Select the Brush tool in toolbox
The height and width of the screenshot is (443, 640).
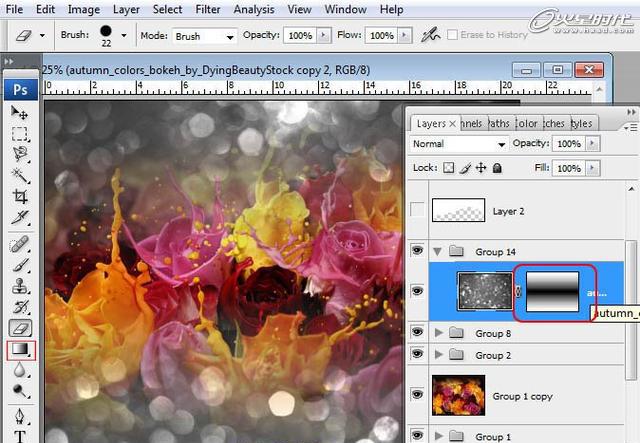pyautogui.click(x=19, y=265)
